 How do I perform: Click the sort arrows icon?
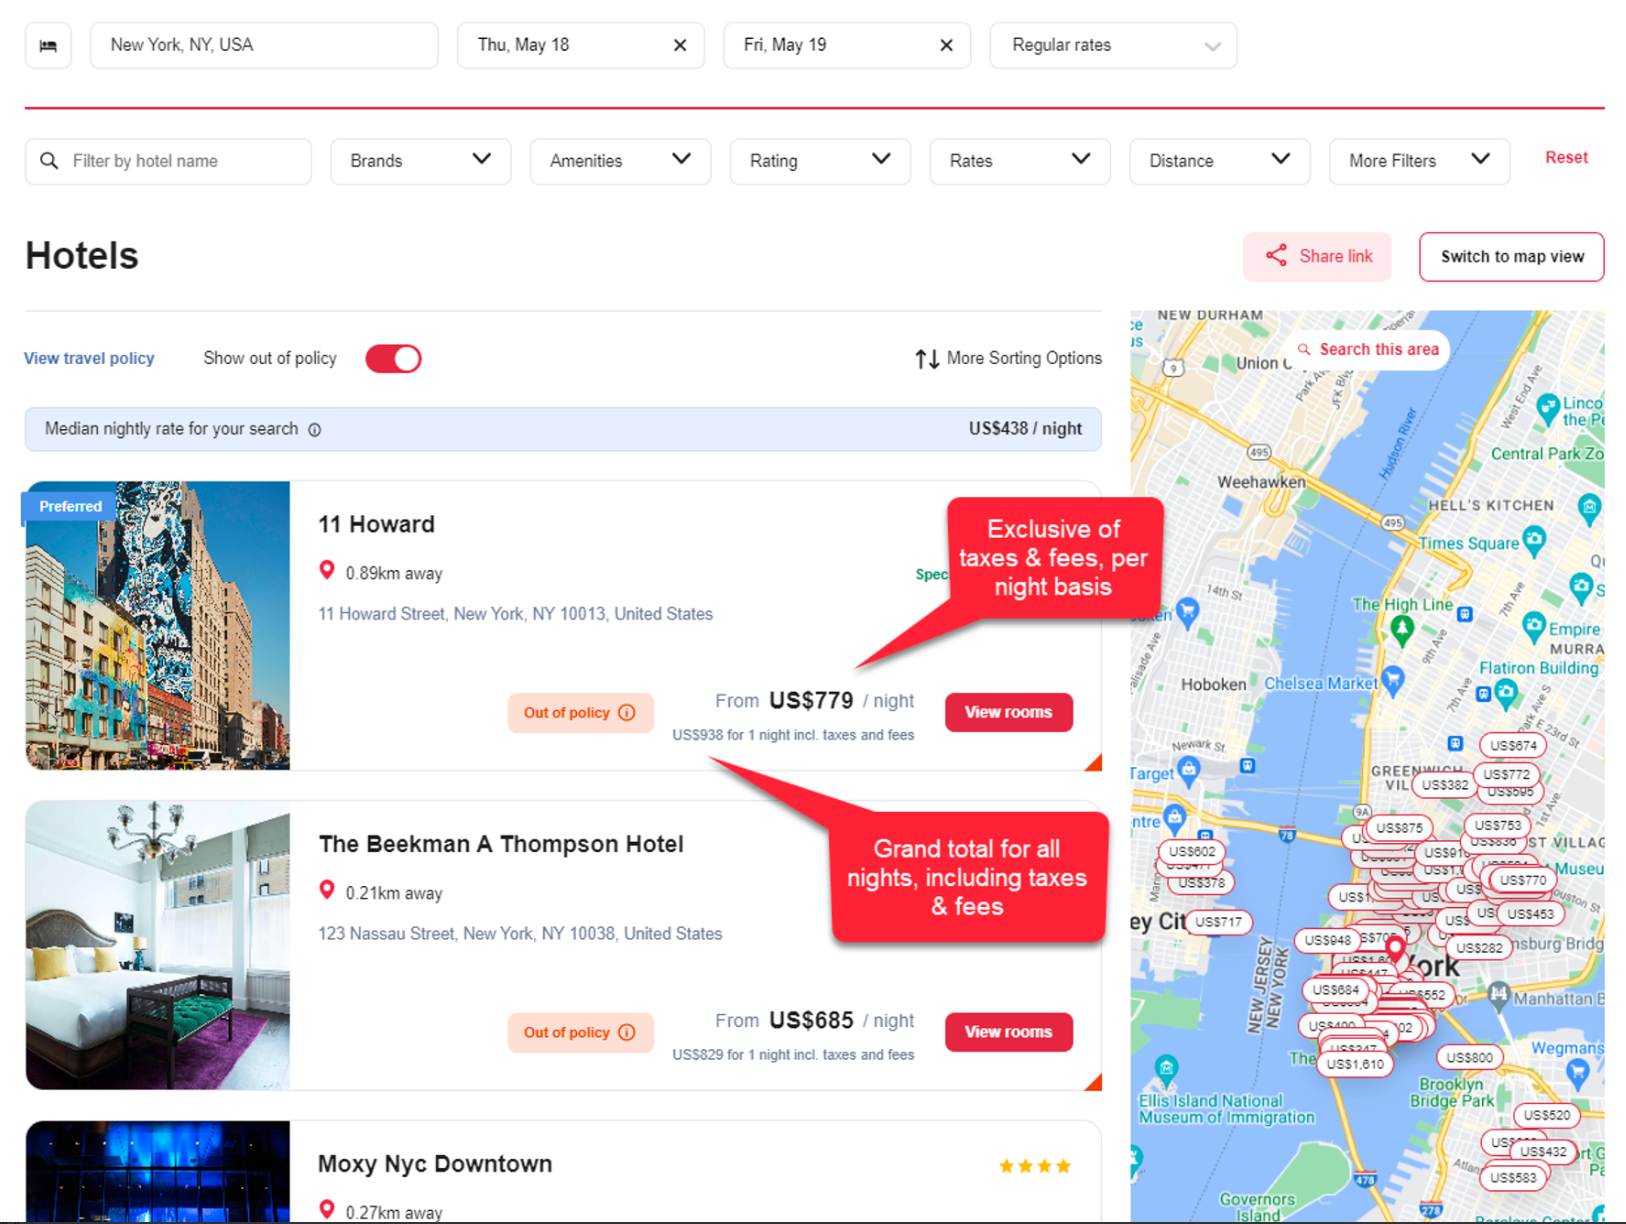[927, 359]
